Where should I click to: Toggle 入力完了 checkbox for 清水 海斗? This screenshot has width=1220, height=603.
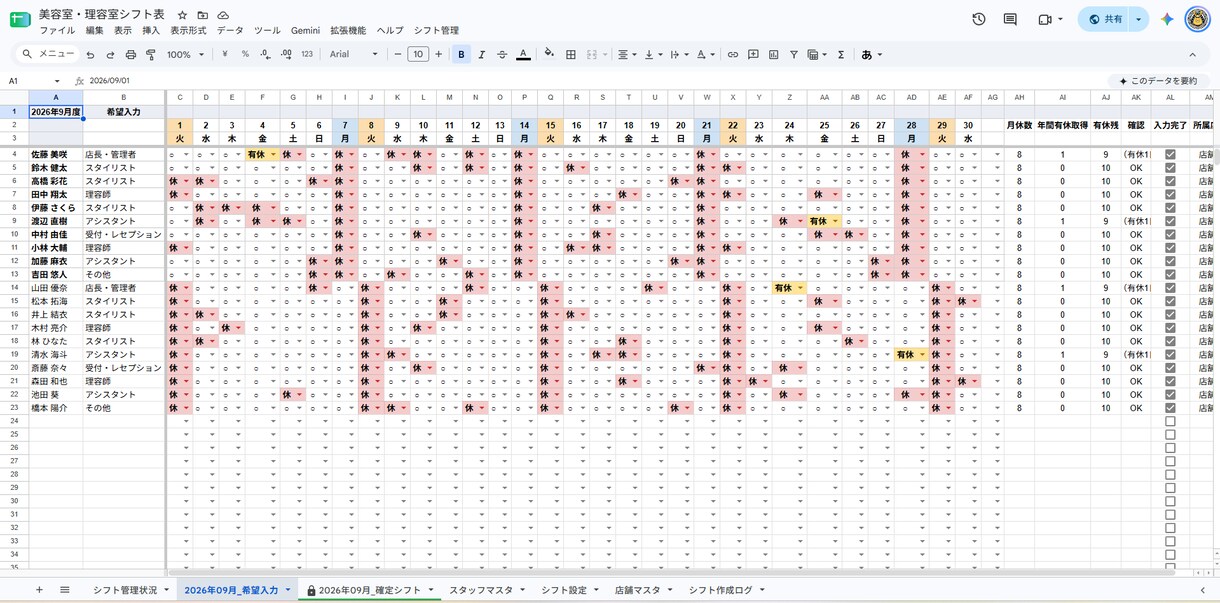point(1170,355)
